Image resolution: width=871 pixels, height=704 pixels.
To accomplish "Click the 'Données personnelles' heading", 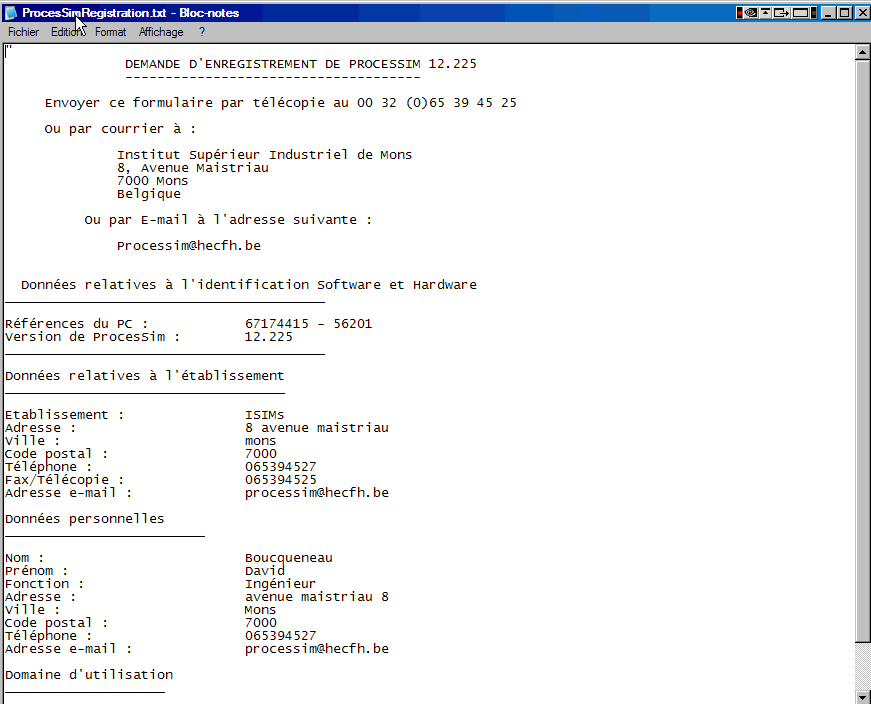I will tap(84, 519).
